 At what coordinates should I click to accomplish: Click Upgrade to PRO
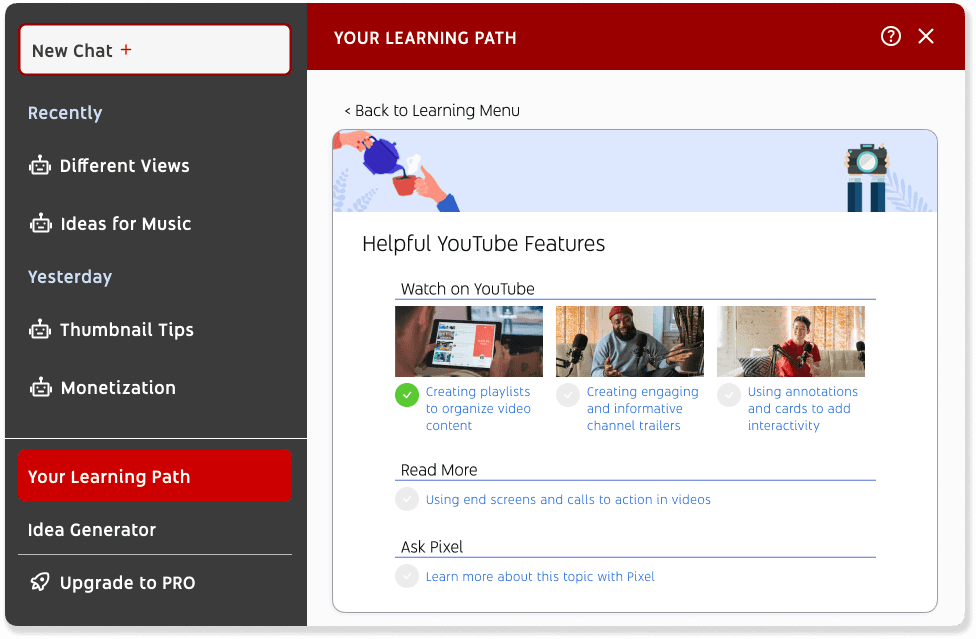click(128, 583)
